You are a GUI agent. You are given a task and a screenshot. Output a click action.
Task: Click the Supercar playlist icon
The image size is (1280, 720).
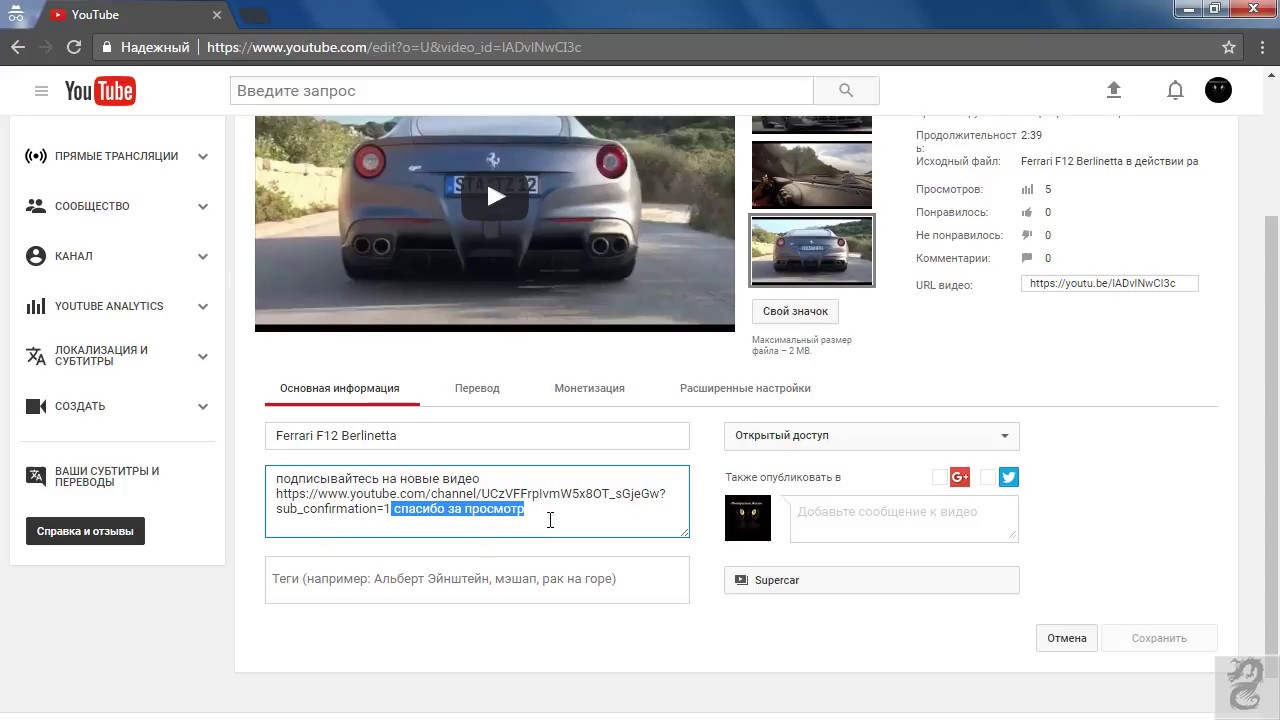click(x=741, y=580)
